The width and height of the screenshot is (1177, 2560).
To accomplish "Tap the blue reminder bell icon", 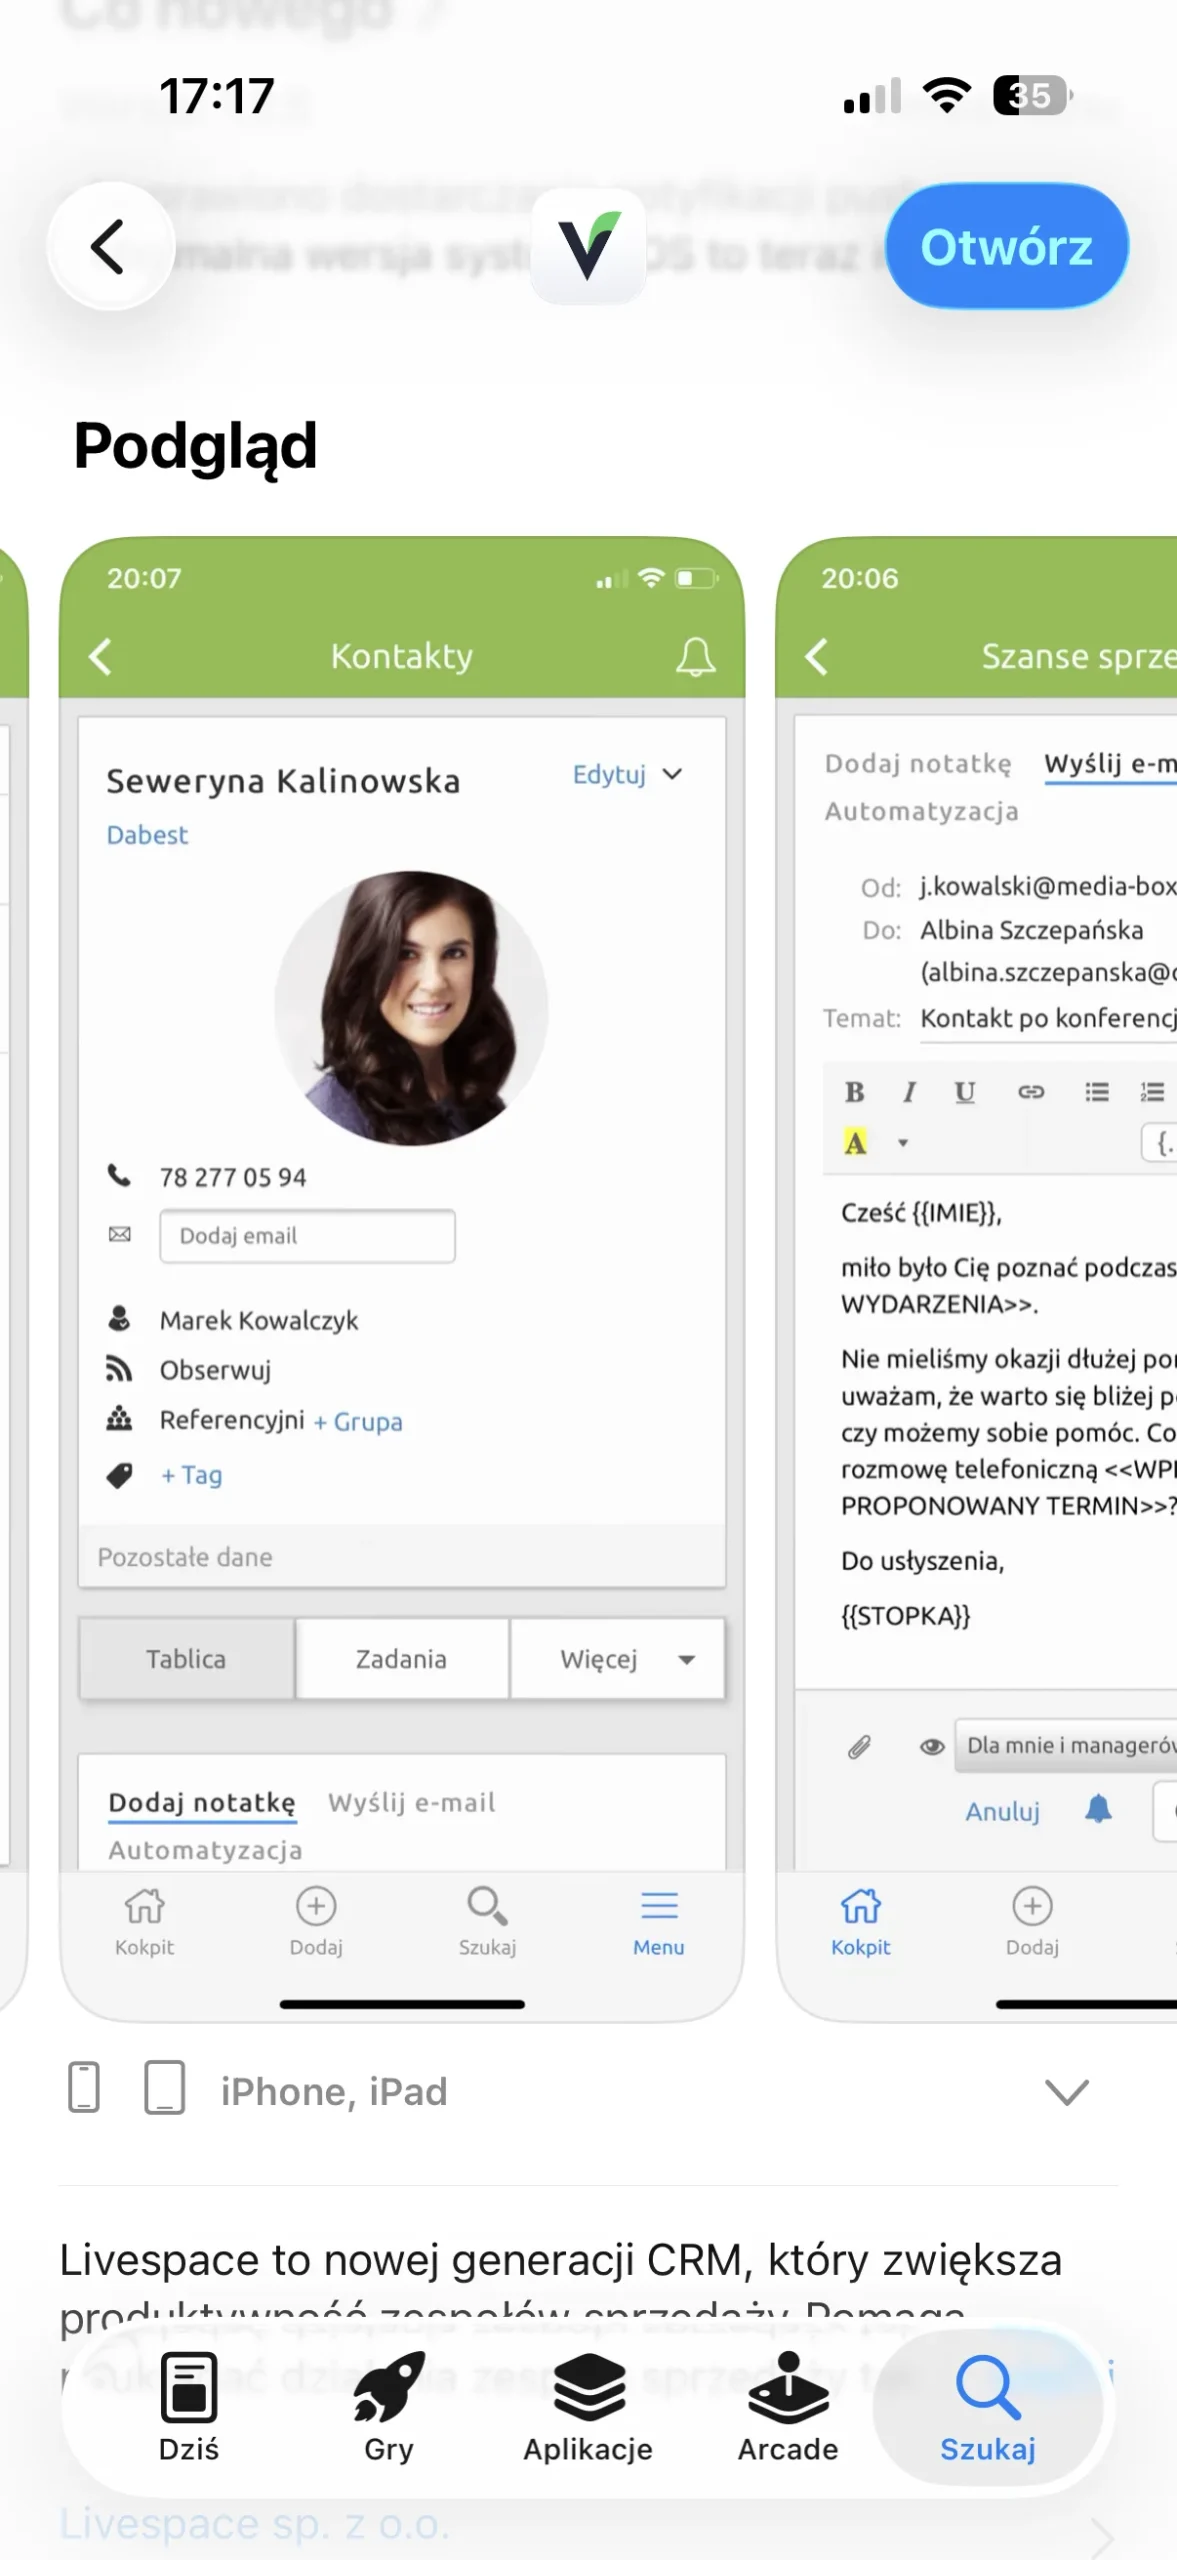I will click(1099, 1809).
